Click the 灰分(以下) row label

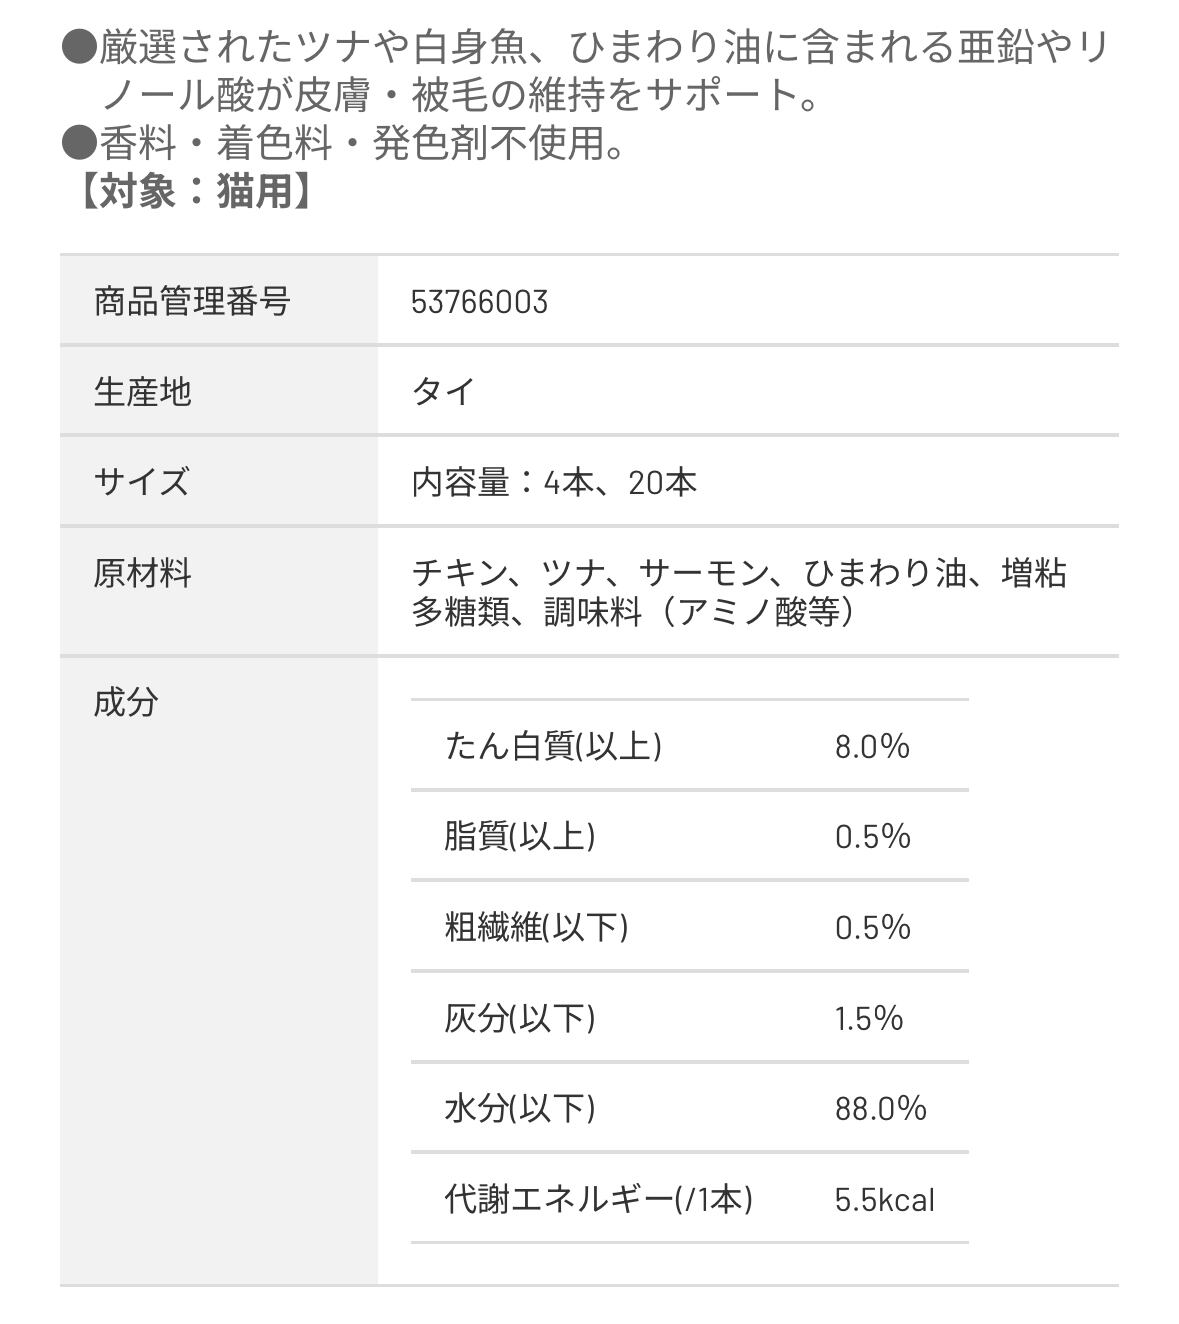point(519,1018)
